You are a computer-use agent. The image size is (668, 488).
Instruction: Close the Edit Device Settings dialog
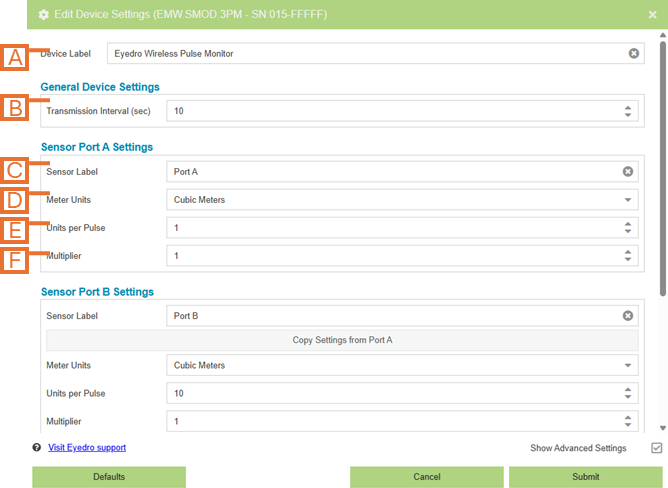(x=652, y=15)
